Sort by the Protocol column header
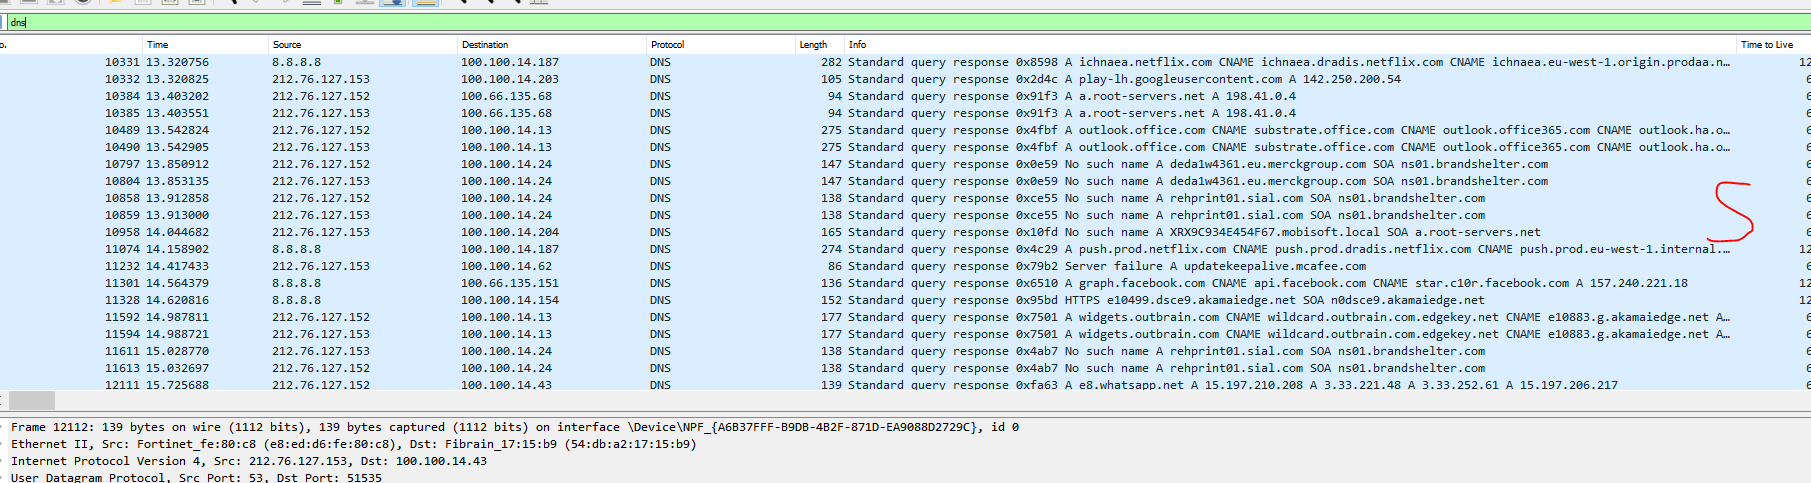The width and height of the screenshot is (1811, 483). [720, 44]
